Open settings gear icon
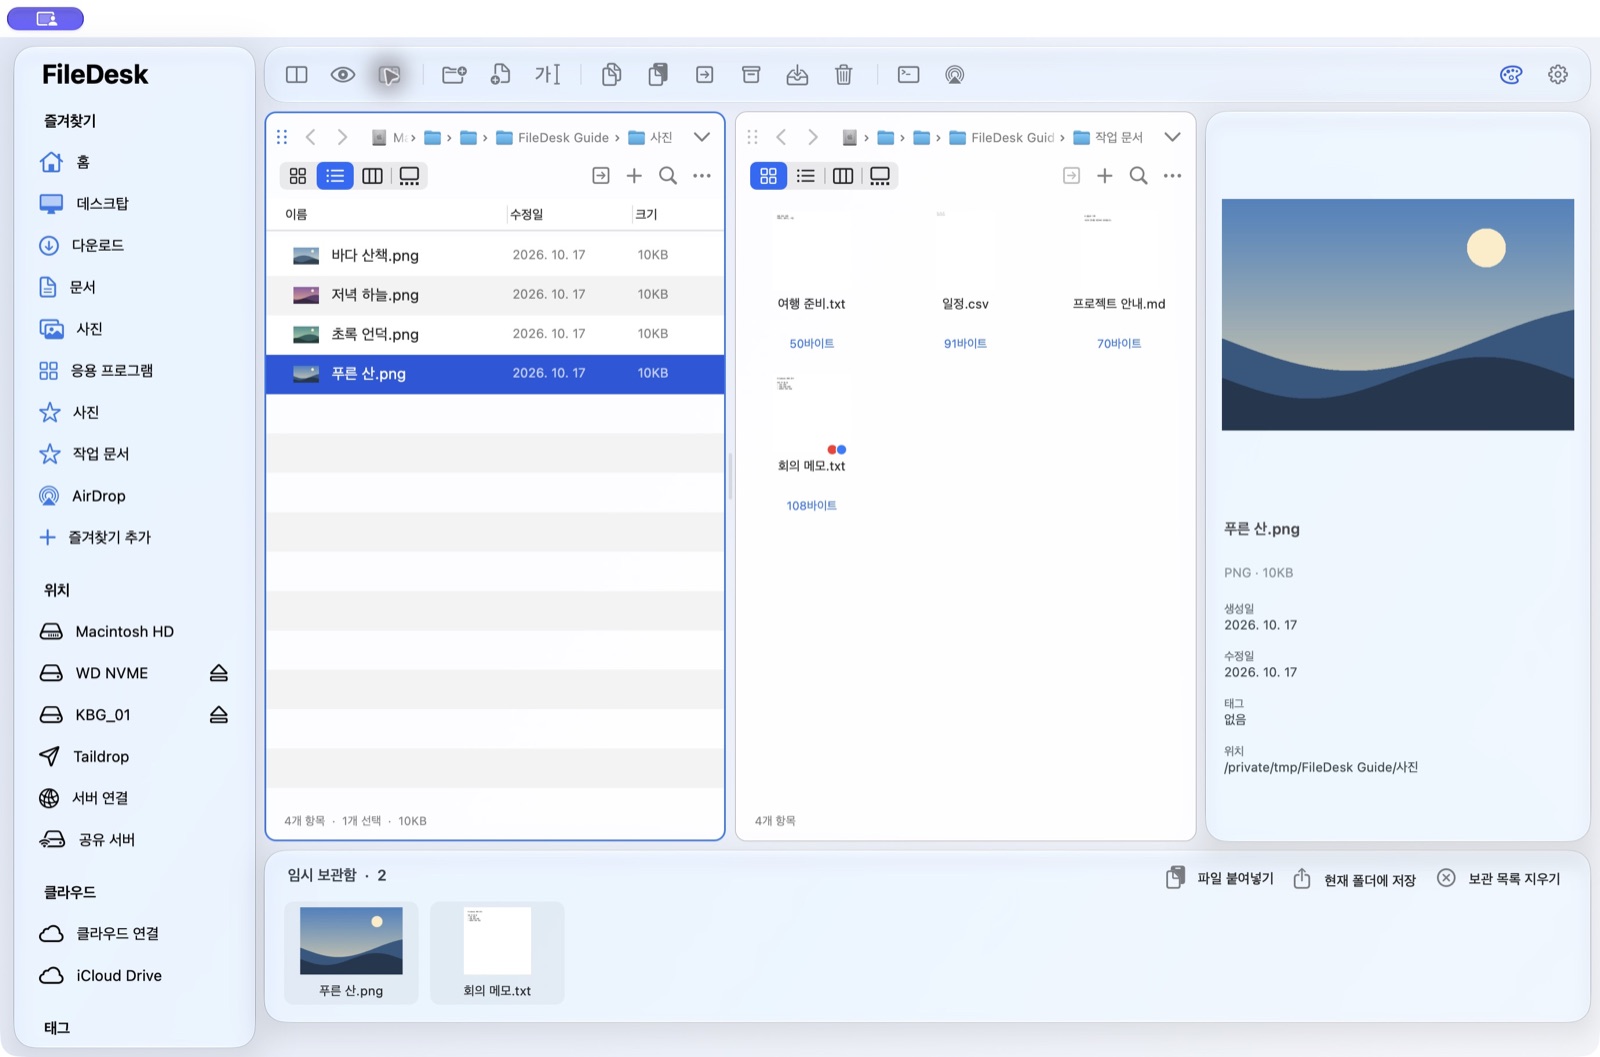 pyautogui.click(x=1558, y=75)
